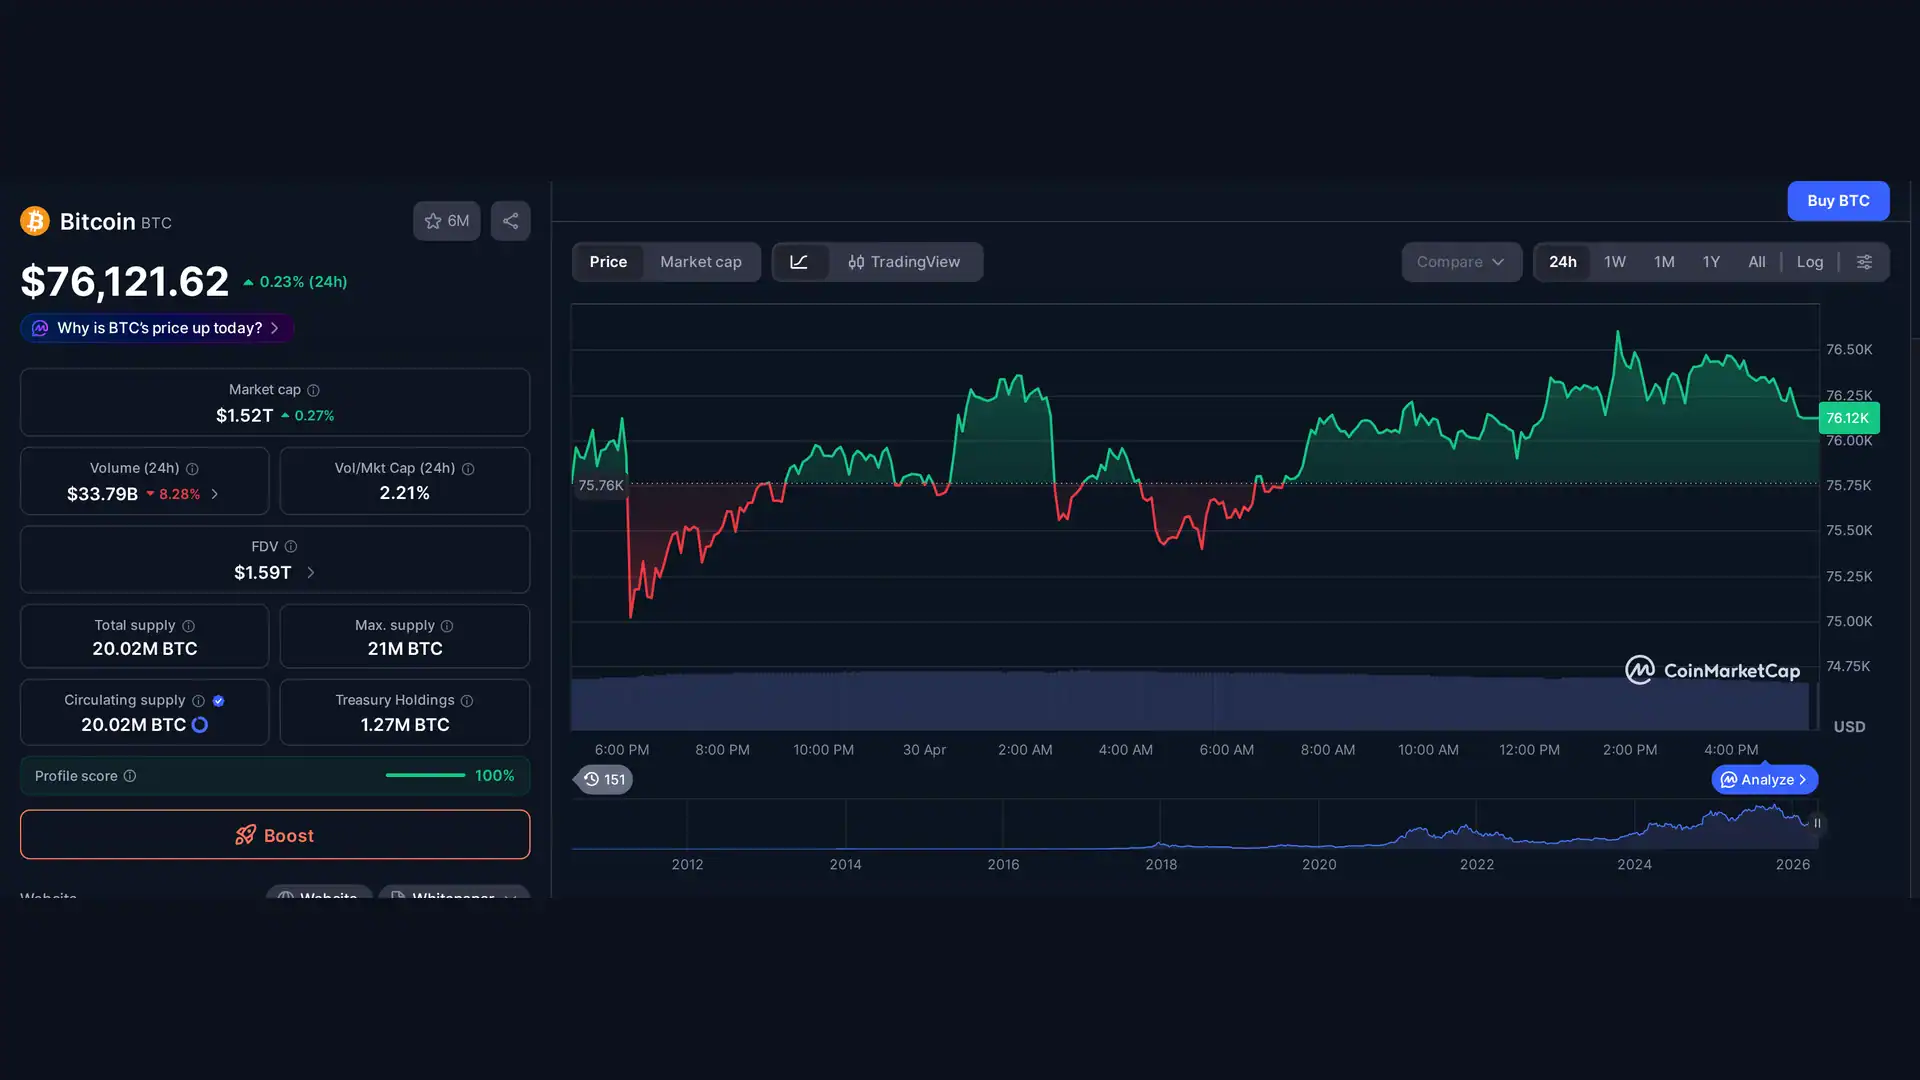This screenshot has width=1920, height=1080.
Task: Expand the Volume (24h) details chevron
Action: (215, 494)
